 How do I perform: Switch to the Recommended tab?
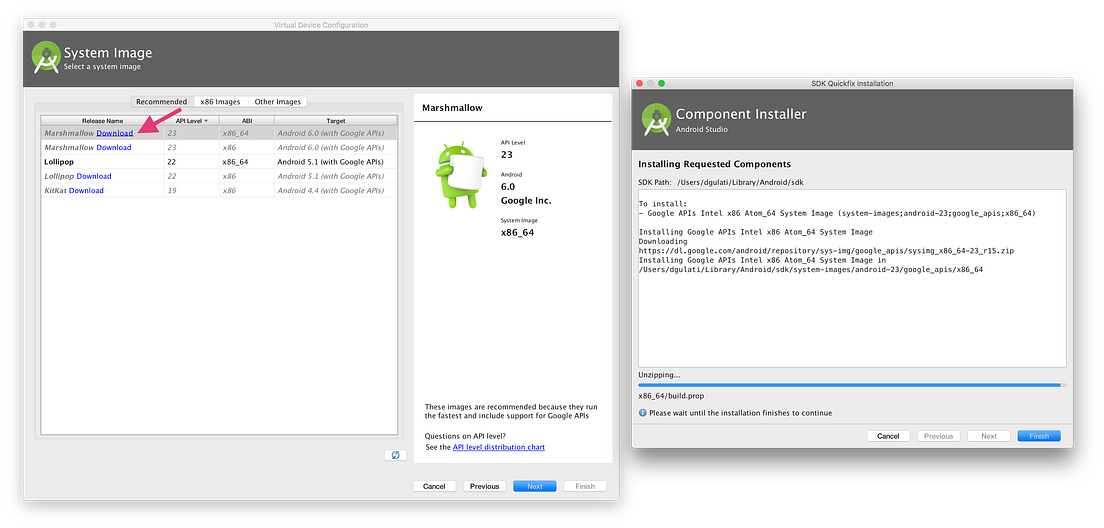(162, 101)
